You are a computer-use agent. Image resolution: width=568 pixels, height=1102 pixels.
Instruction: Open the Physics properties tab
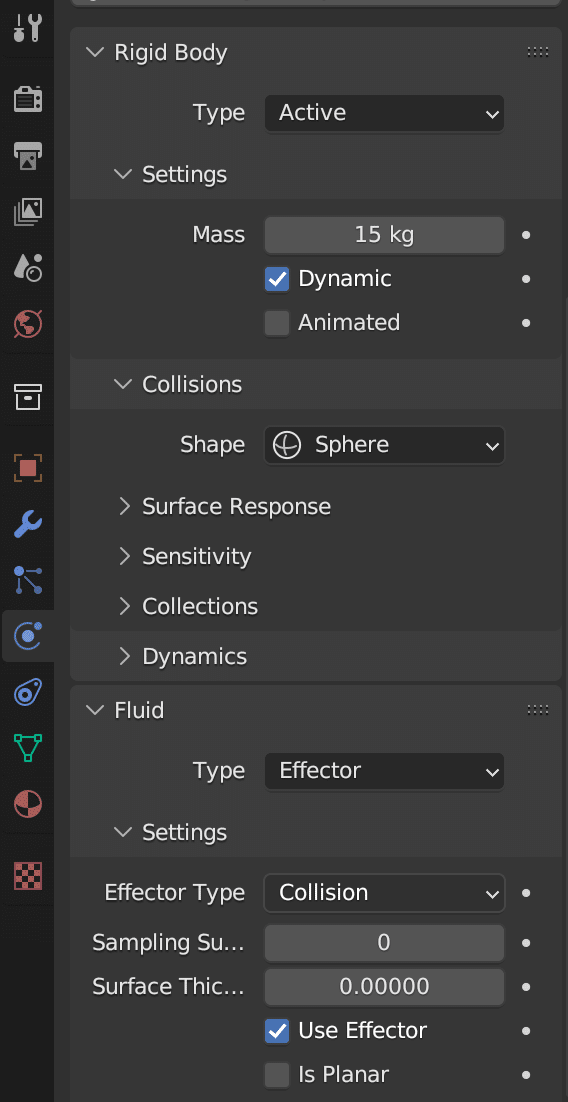[28, 636]
